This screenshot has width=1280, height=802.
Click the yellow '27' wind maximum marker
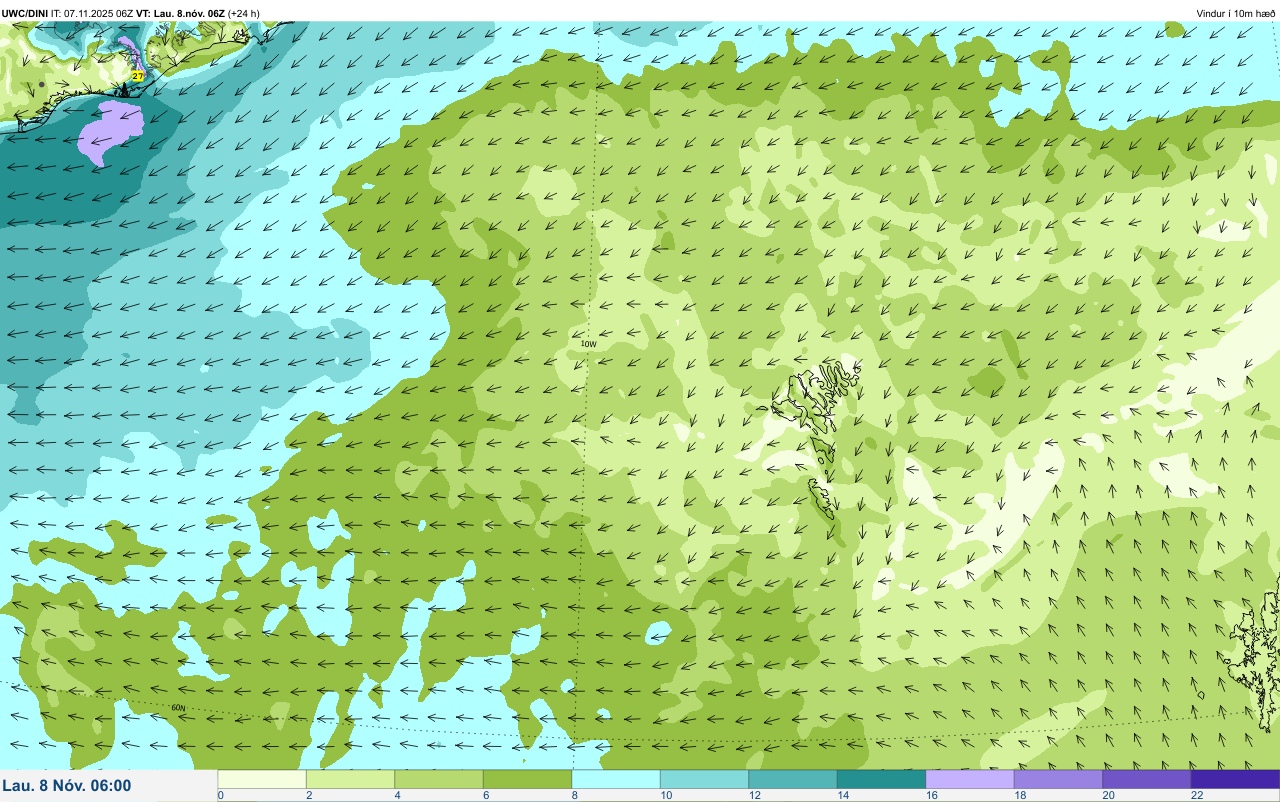137,76
